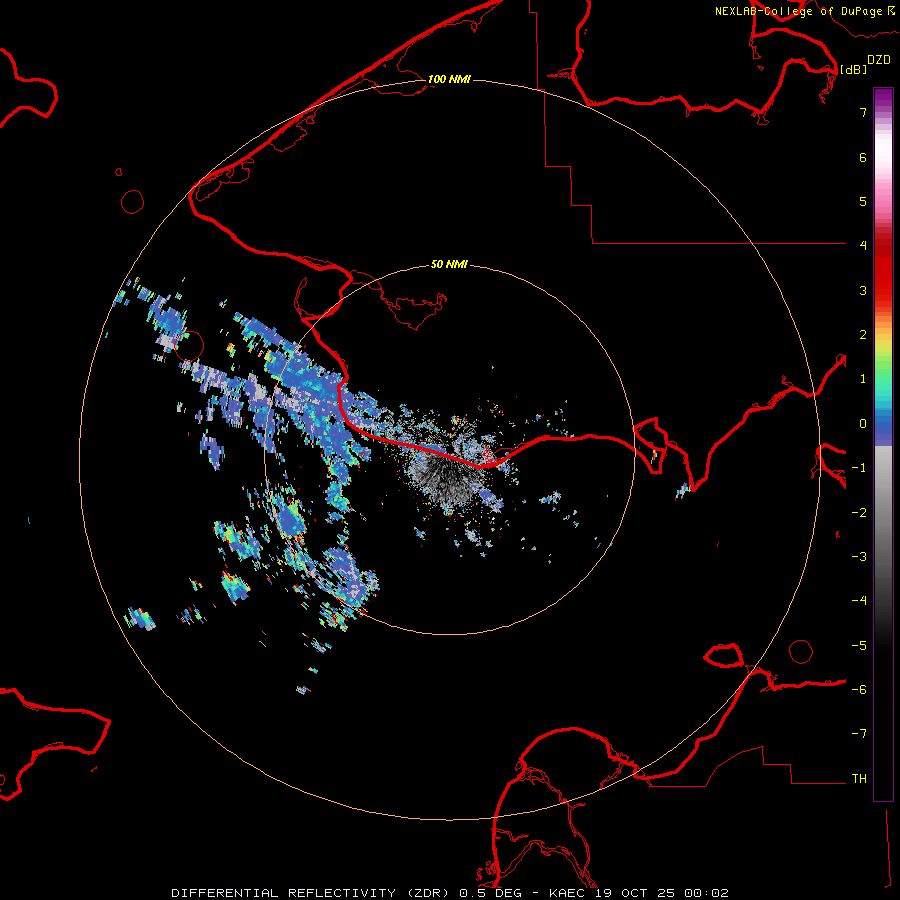Click the DIFFERENTIAL REFLECTIVITY (ZDR) title text
Viewport: 900px width, 900px height.
click(312, 893)
